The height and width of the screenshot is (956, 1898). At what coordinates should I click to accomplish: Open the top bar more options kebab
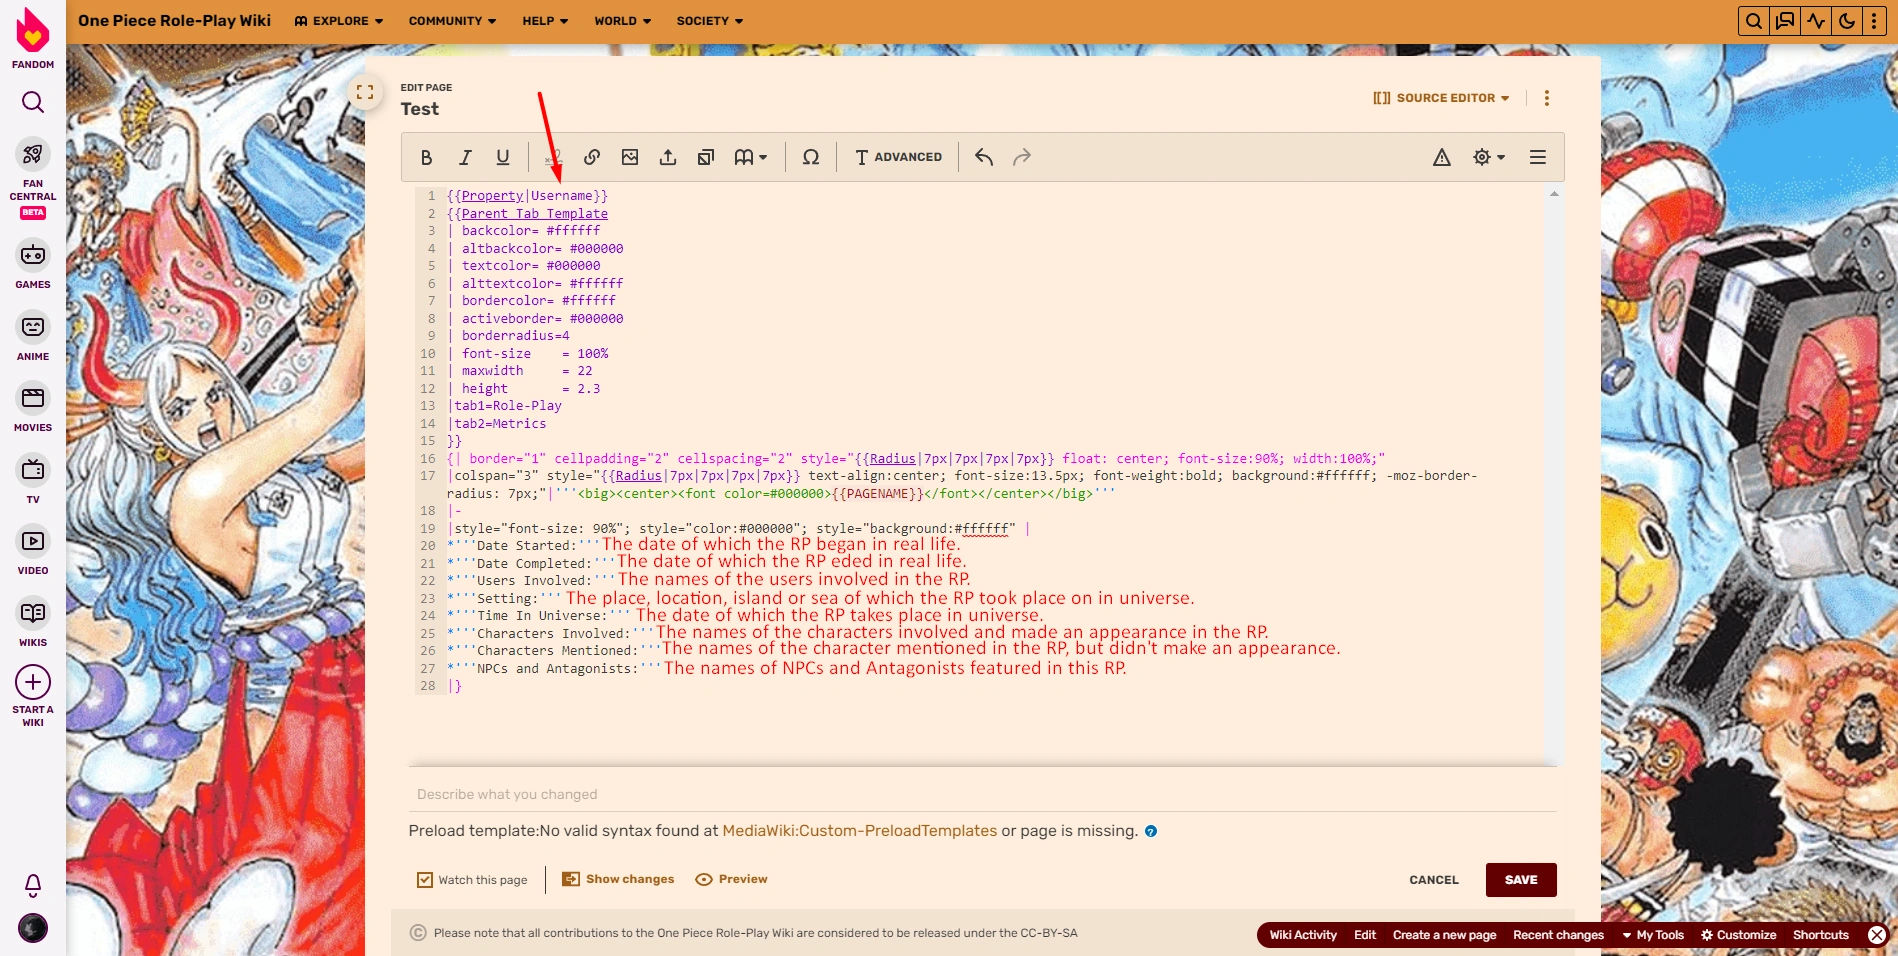point(1875,21)
